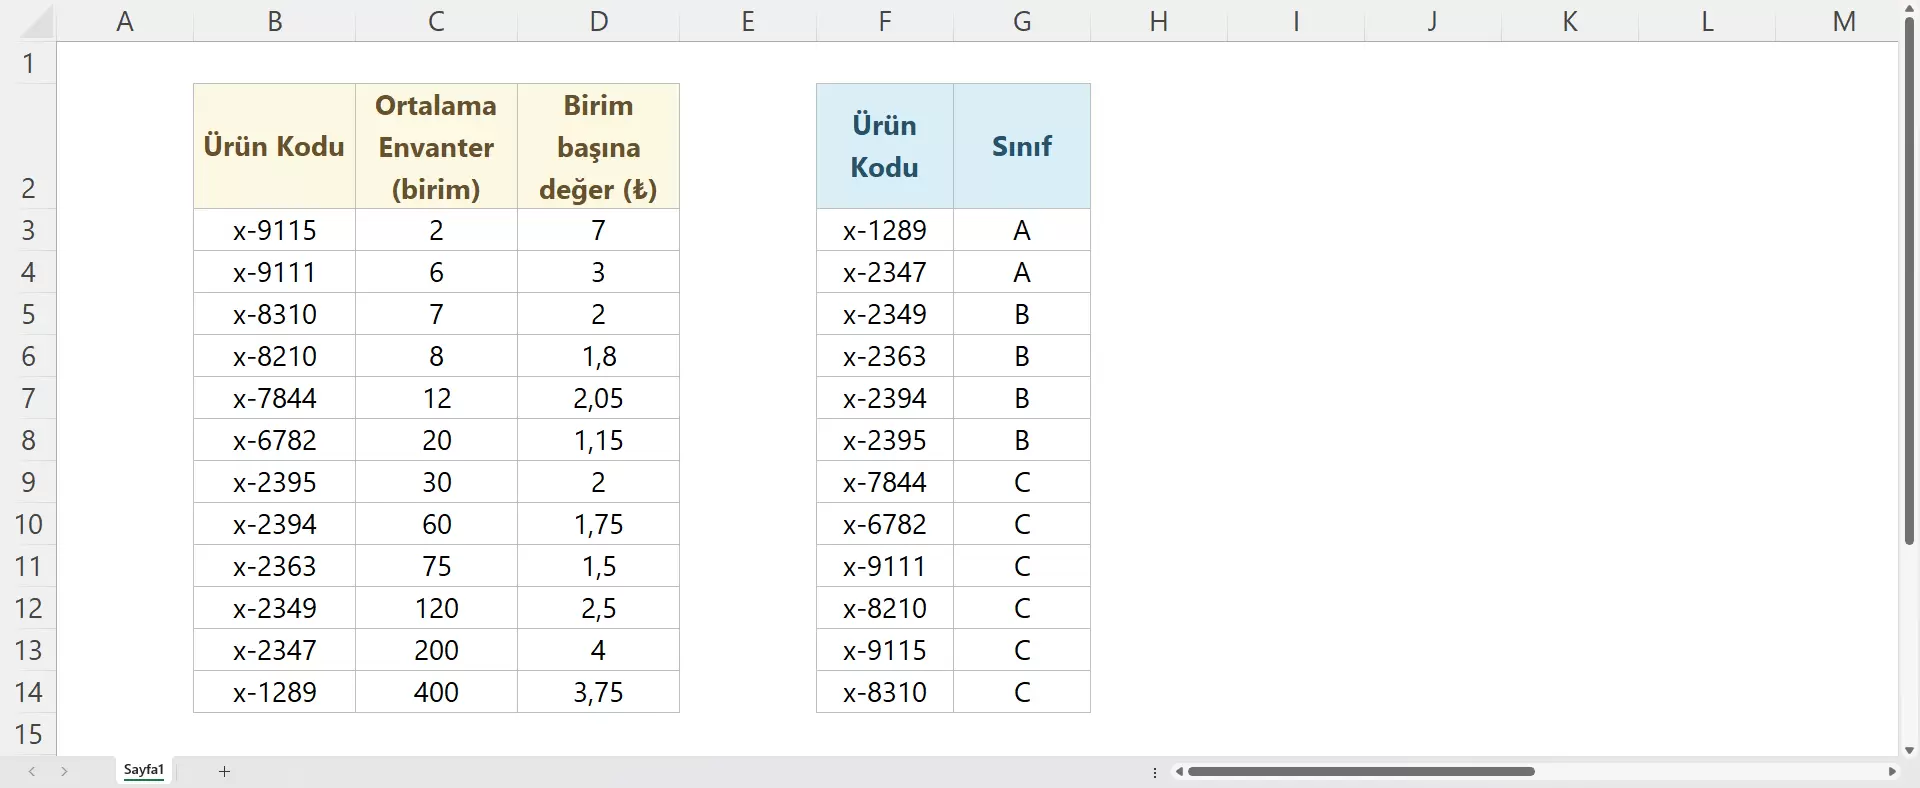Image resolution: width=1920 pixels, height=788 pixels.
Task: Select class B next to x-2395
Action: 1022,440
